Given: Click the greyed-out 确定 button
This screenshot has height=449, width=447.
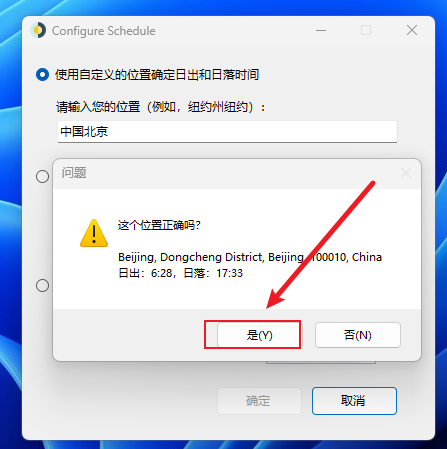Looking at the screenshot, I should pos(259,401).
